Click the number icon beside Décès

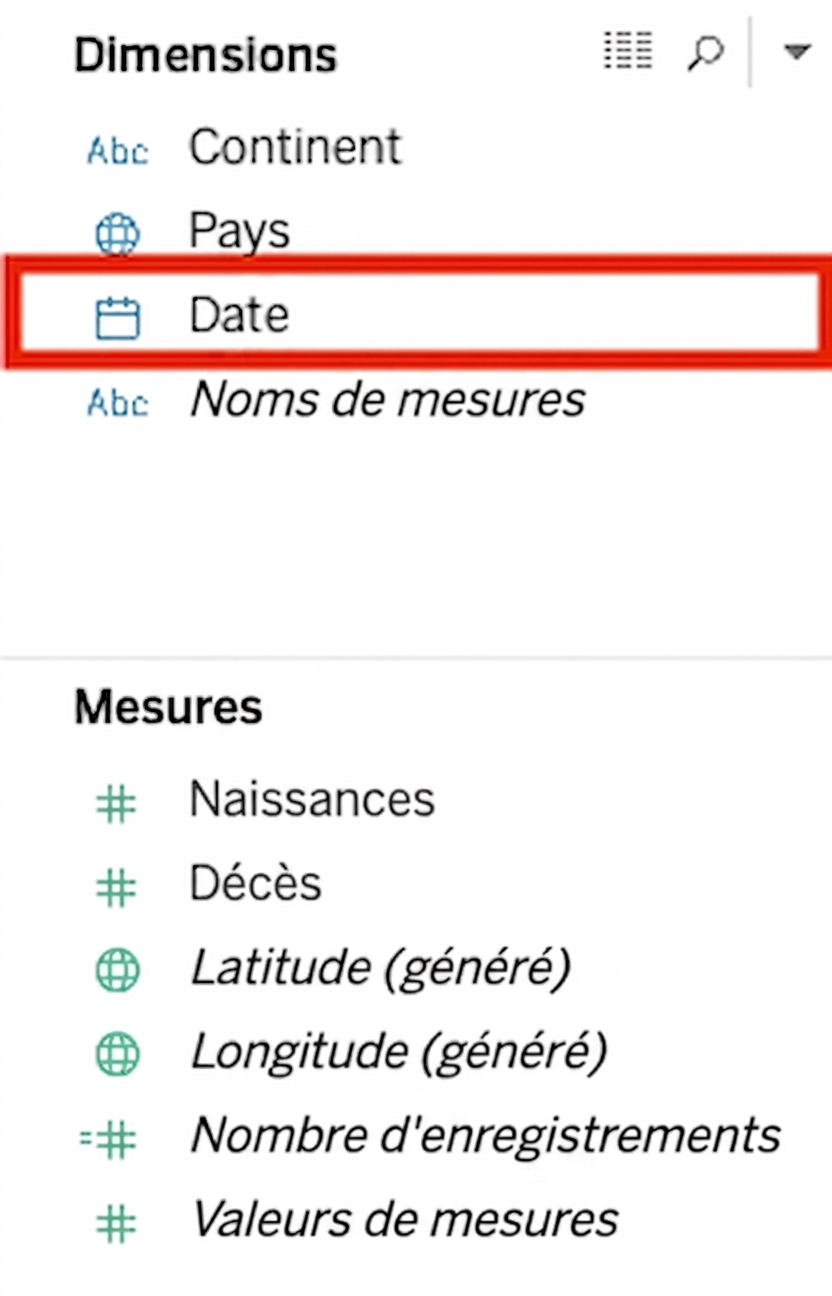pos(116,887)
